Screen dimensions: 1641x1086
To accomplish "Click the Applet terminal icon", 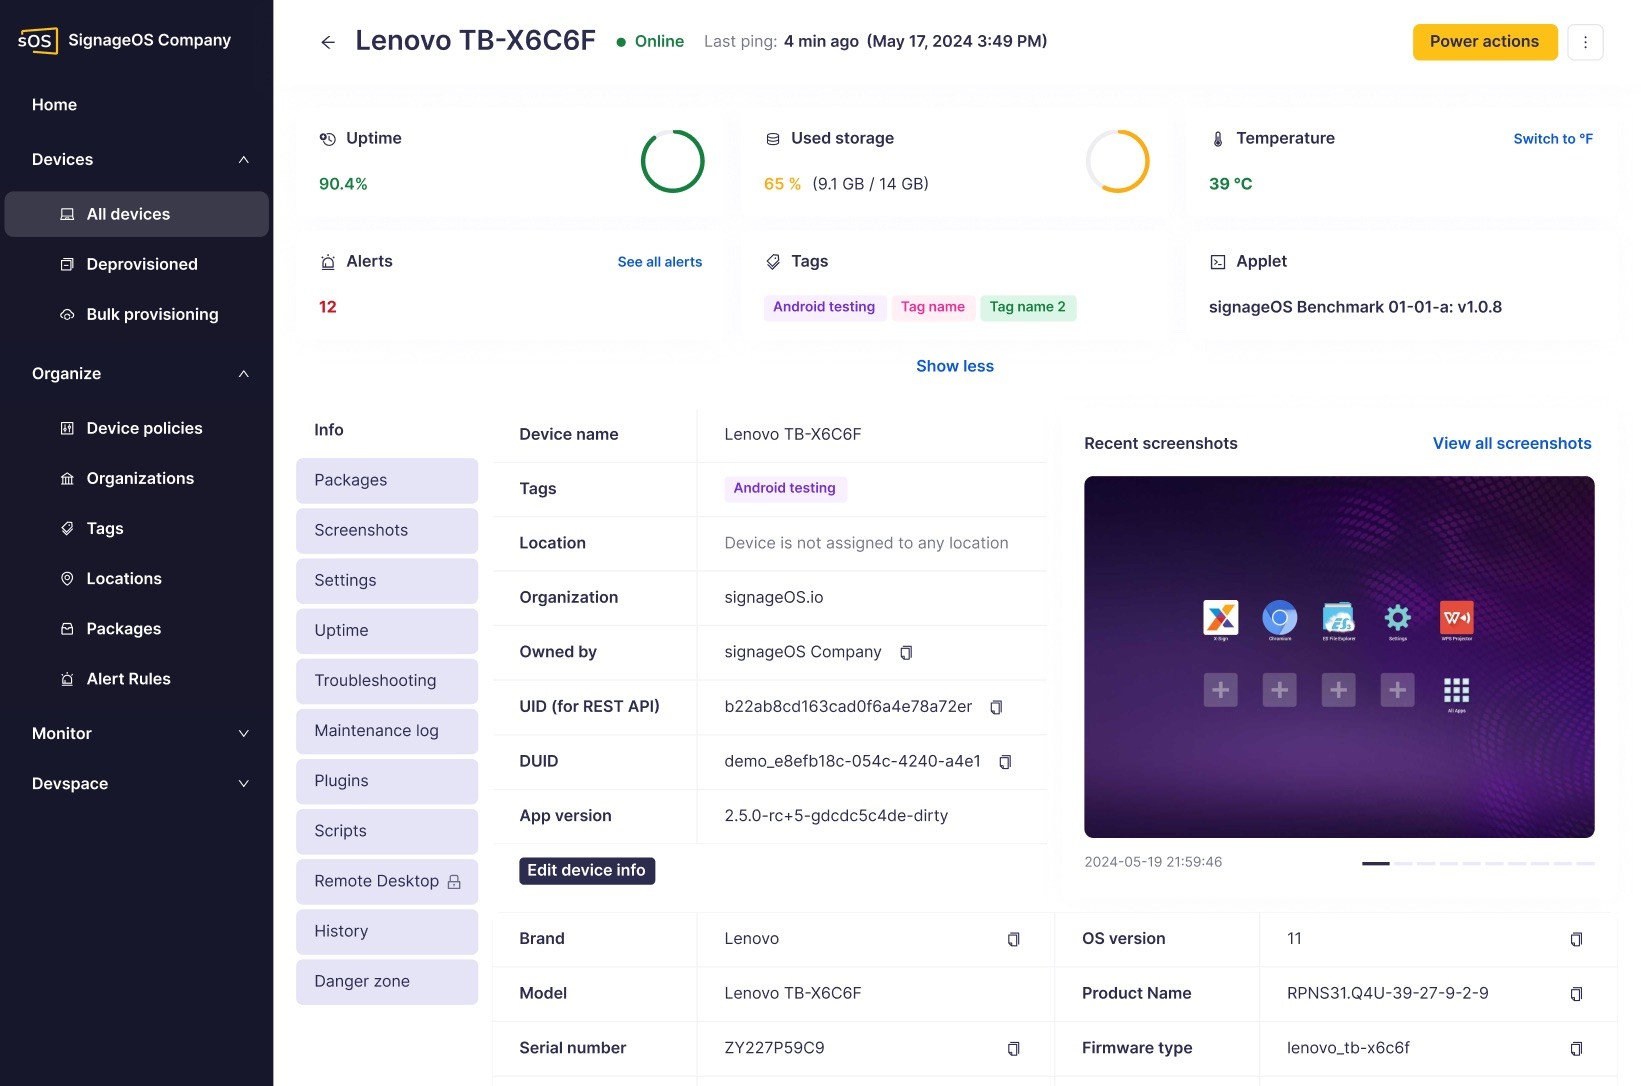I will point(1217,262).
